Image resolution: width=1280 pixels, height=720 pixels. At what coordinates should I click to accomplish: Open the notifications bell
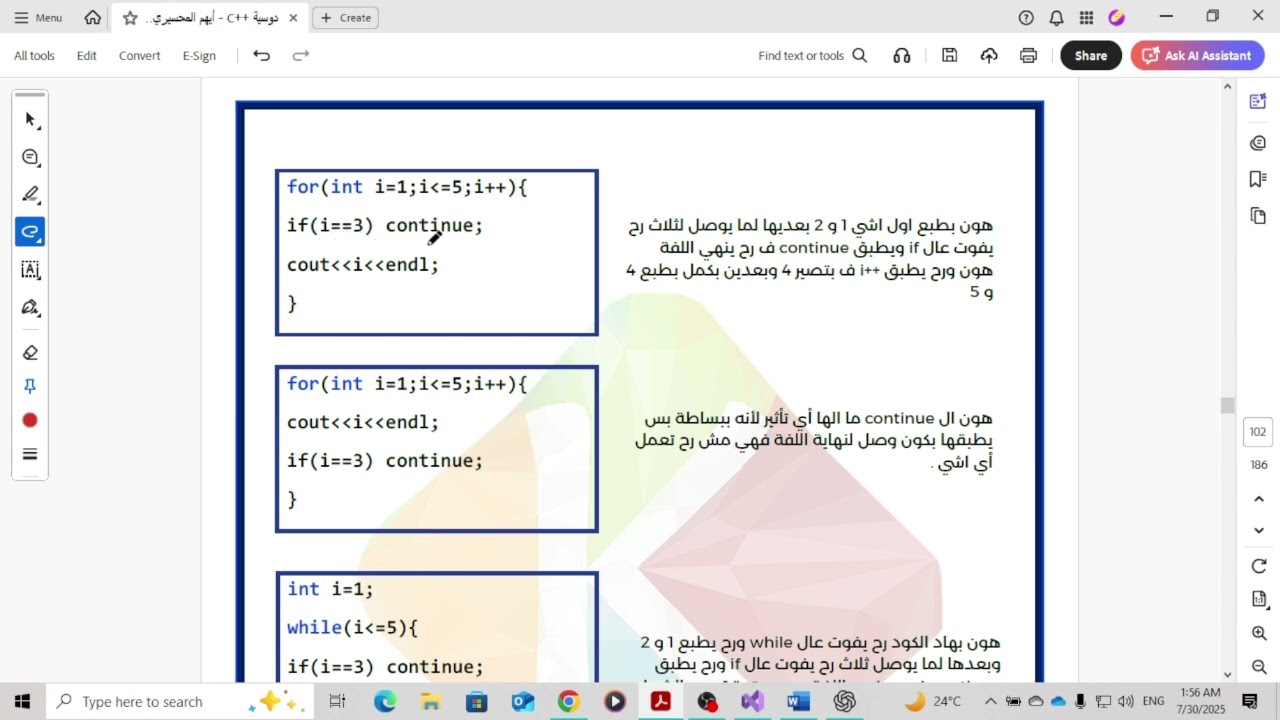pos(1056,17)
